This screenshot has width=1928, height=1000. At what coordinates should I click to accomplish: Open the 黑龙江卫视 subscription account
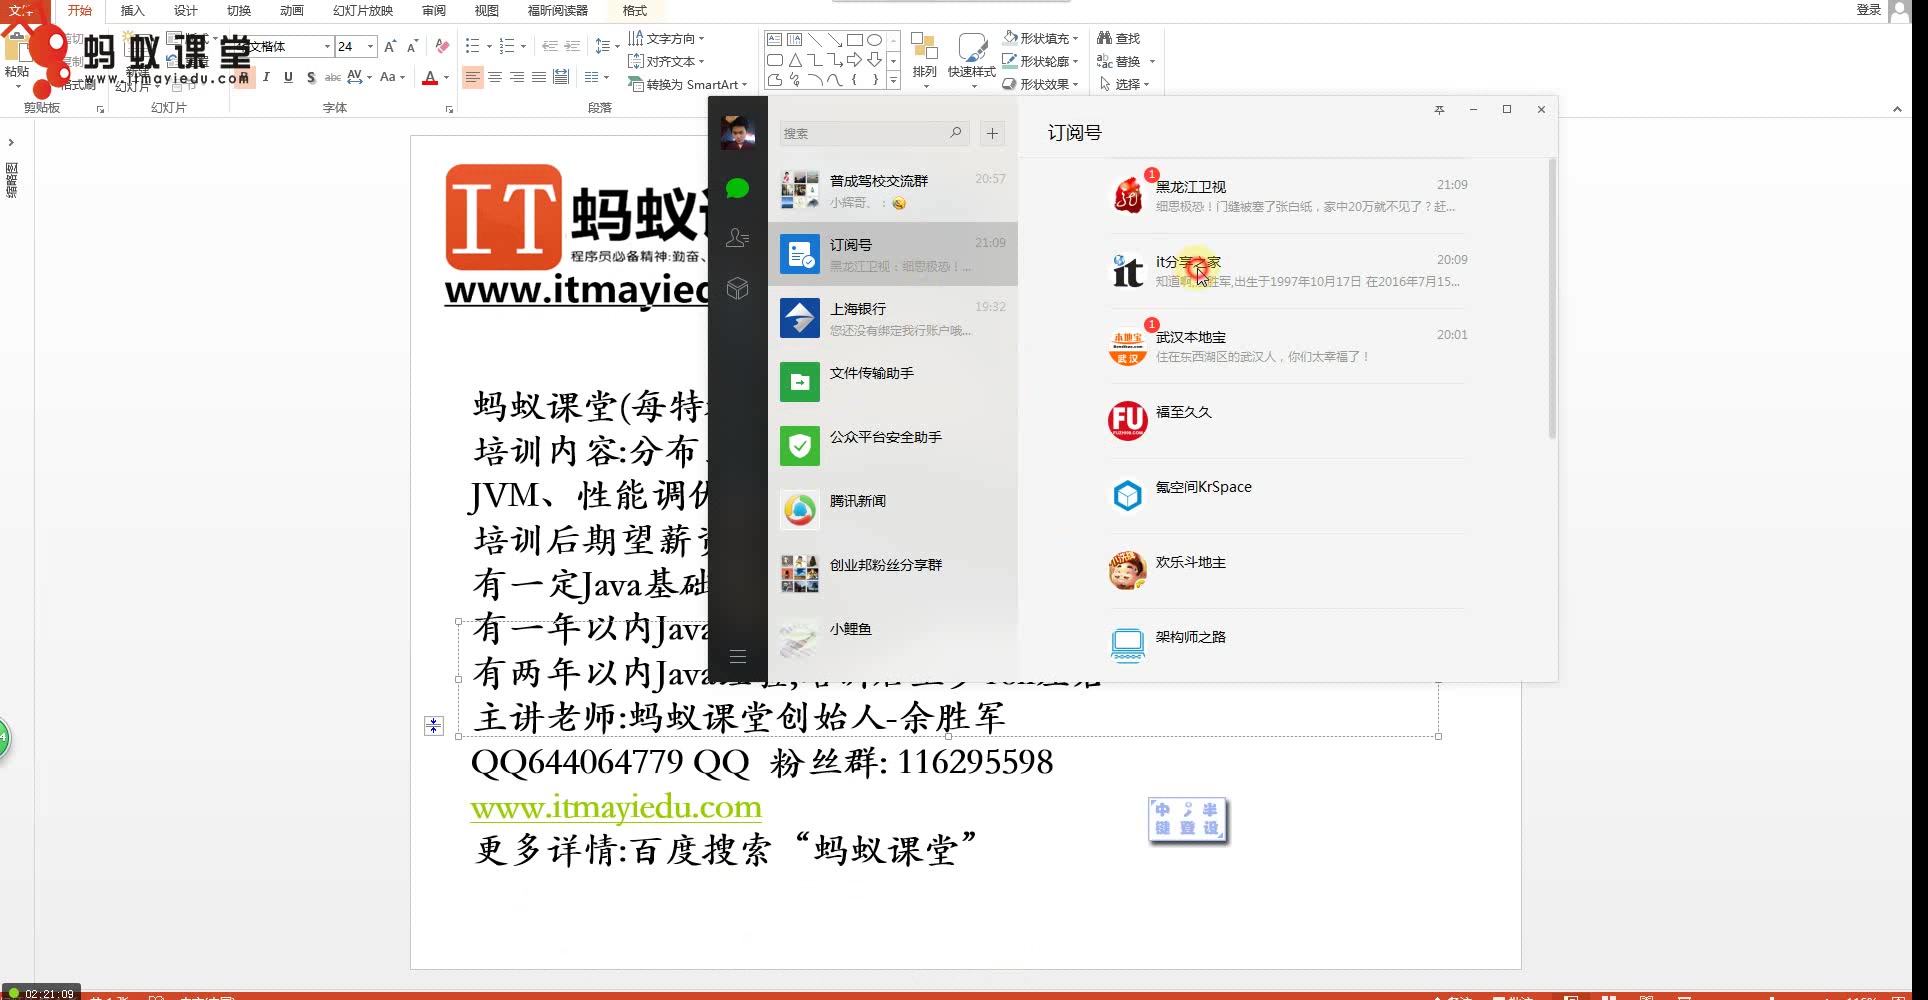point(1288,195)
